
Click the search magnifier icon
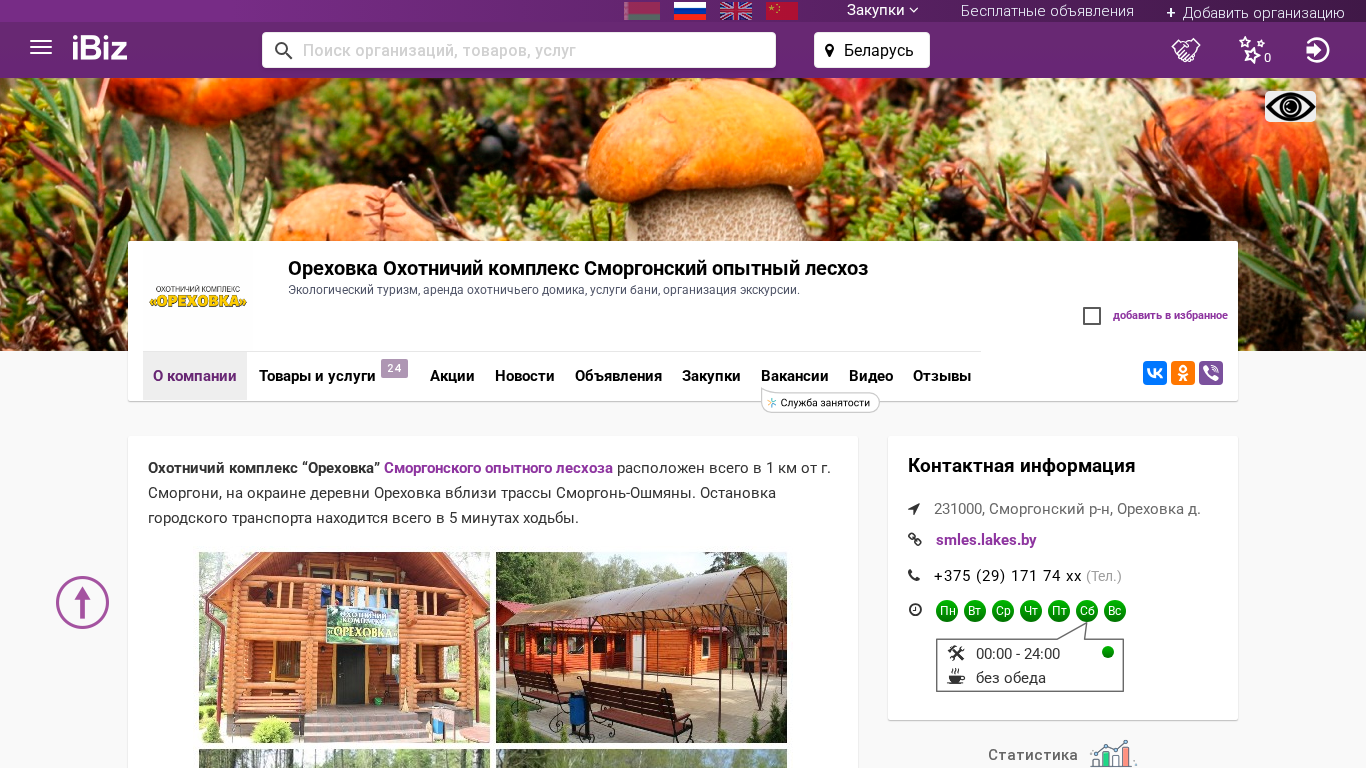coord(283,50)
